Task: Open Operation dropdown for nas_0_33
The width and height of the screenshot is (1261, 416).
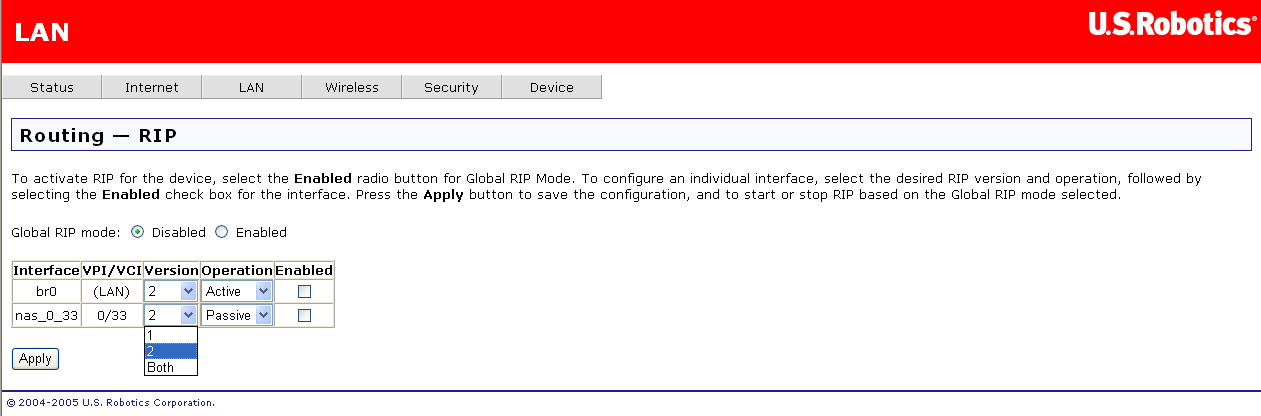Action: click(x=237, y=315)
